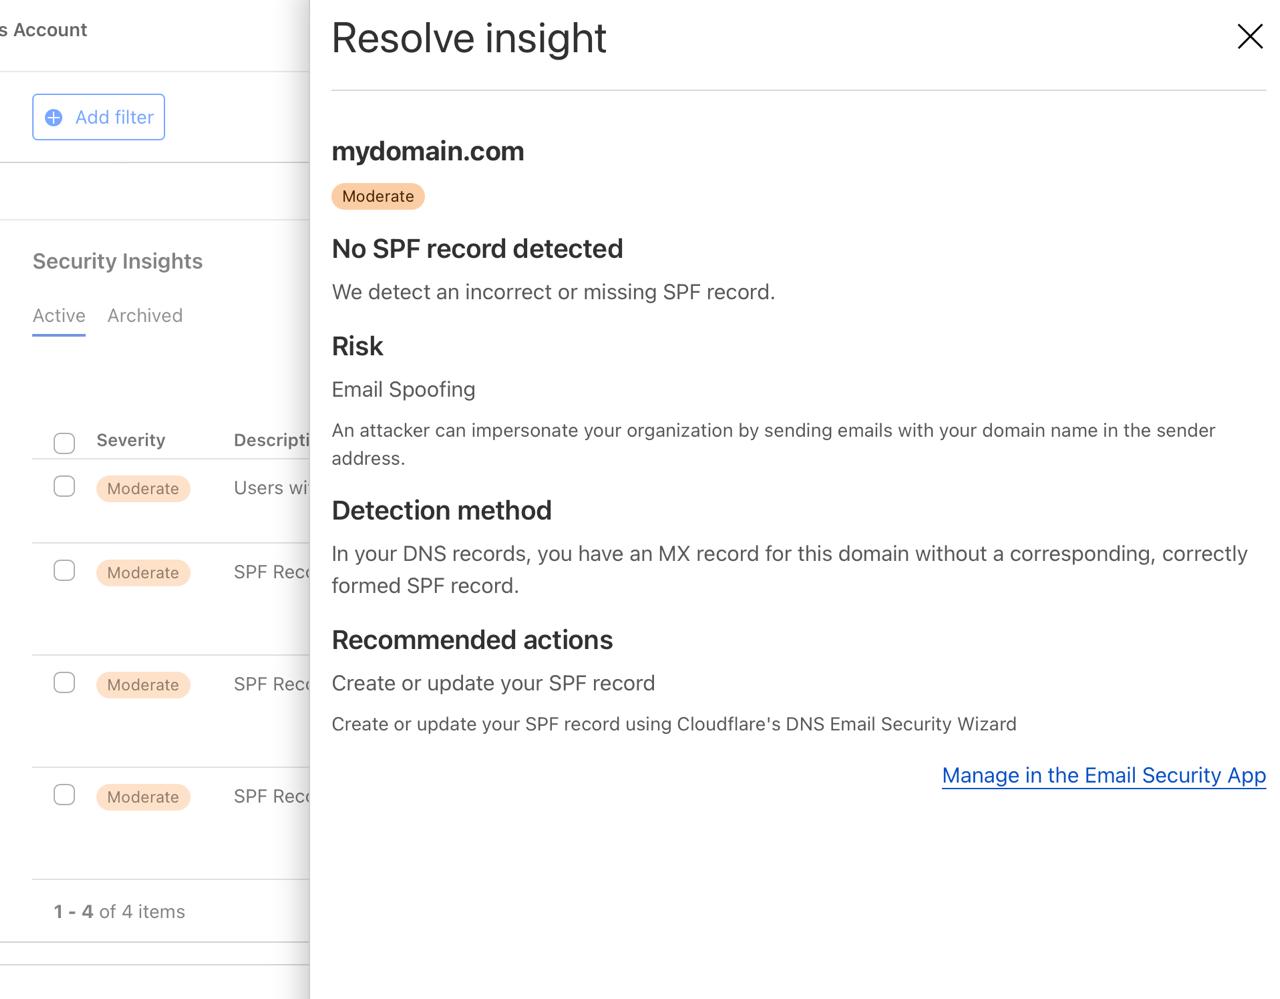
Task: Switch to the Archived tab
Action: (145, 316)
